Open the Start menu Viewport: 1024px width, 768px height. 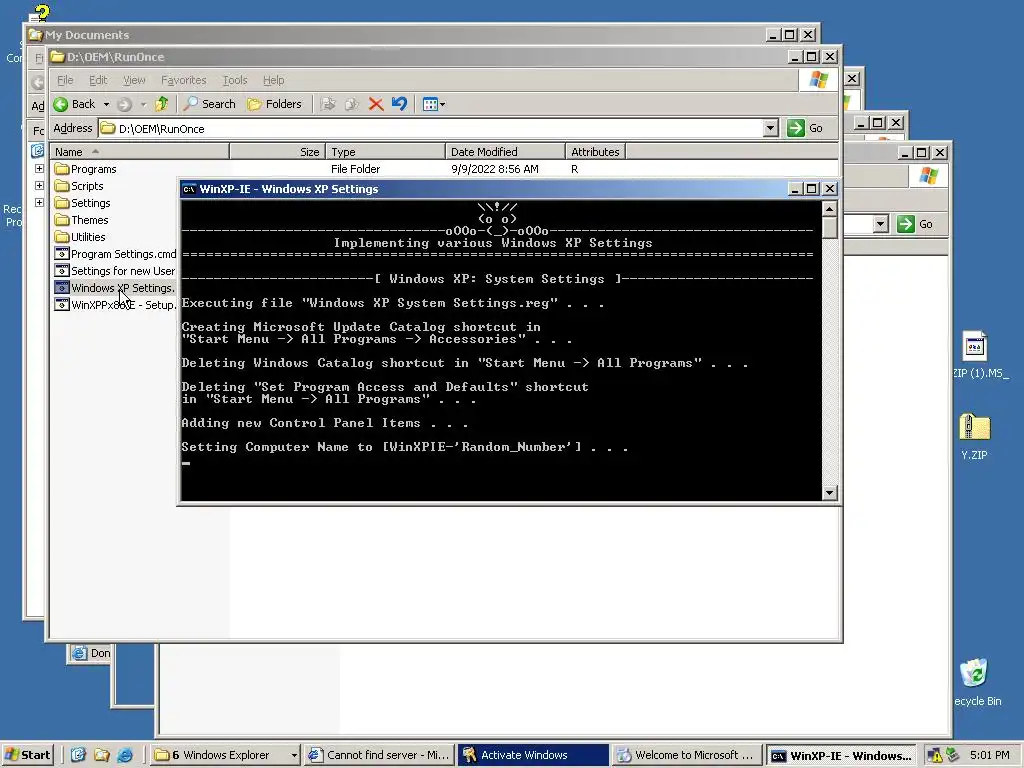point(28,755)
